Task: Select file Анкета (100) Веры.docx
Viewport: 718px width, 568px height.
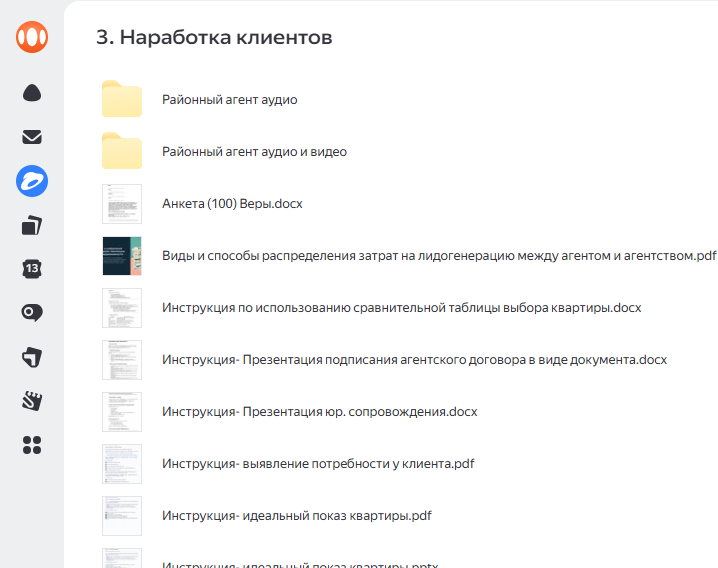Action: click(232, 204)
